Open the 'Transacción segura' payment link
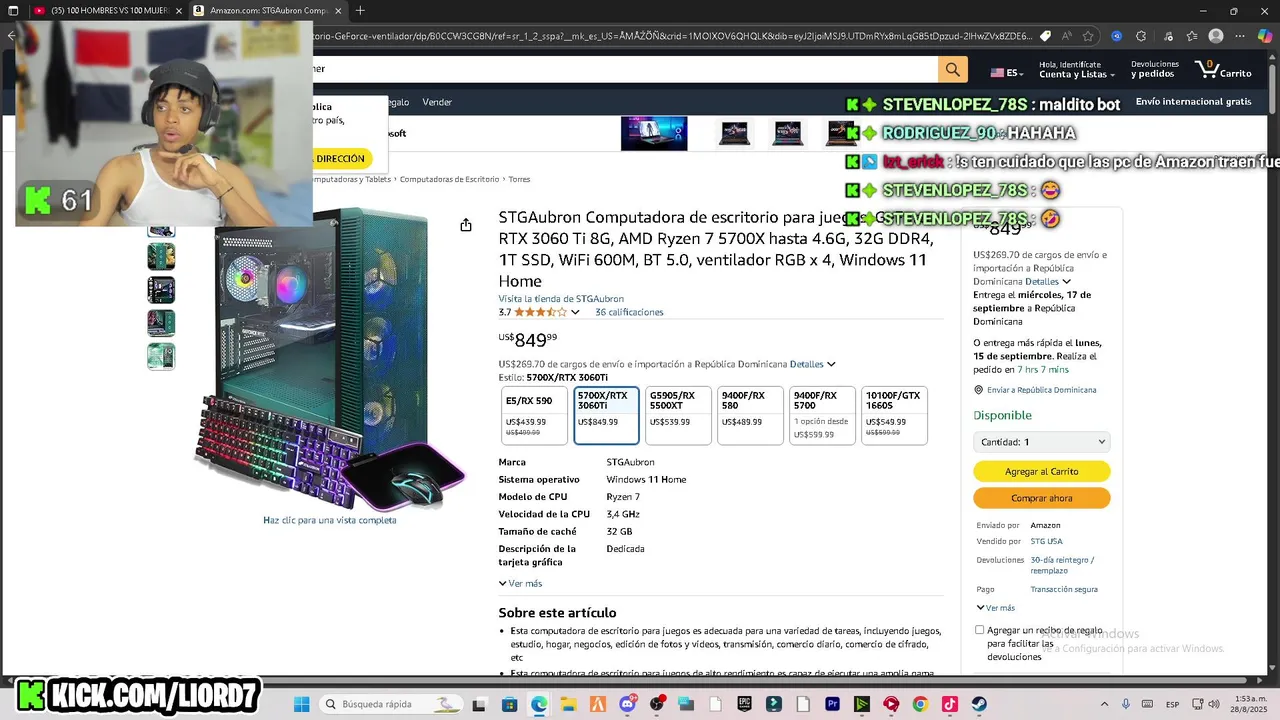 pos(1064,589)
